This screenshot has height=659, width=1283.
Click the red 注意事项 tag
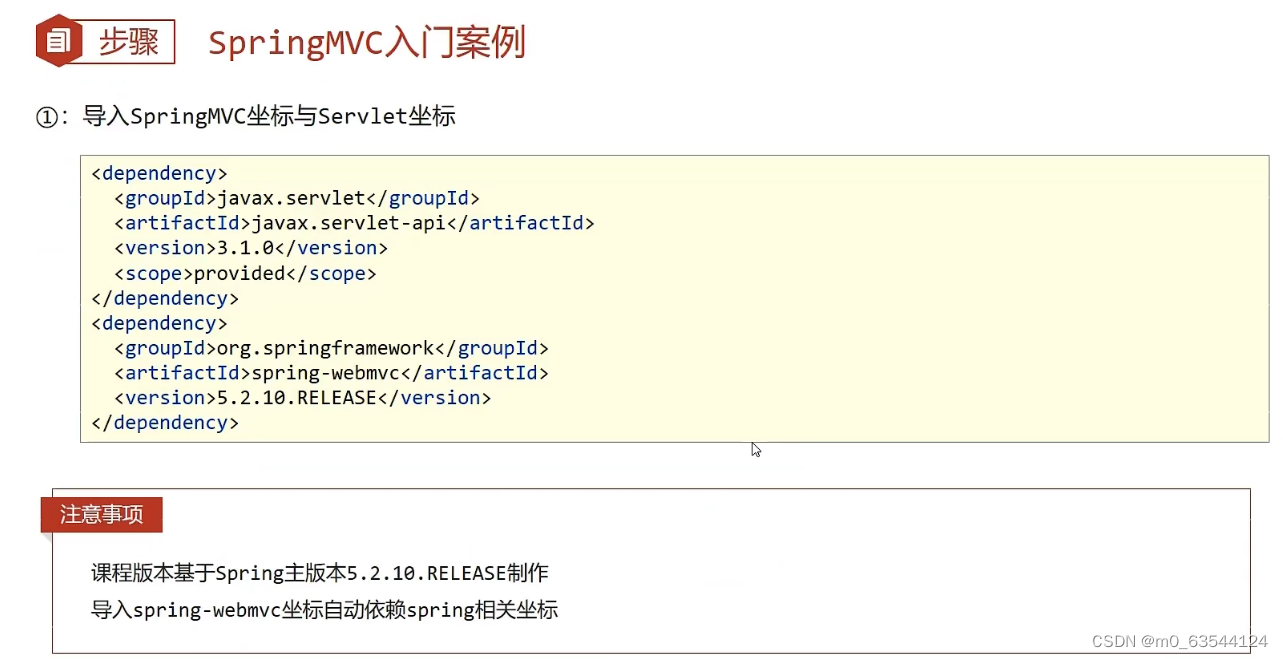[x=101, y=515]
